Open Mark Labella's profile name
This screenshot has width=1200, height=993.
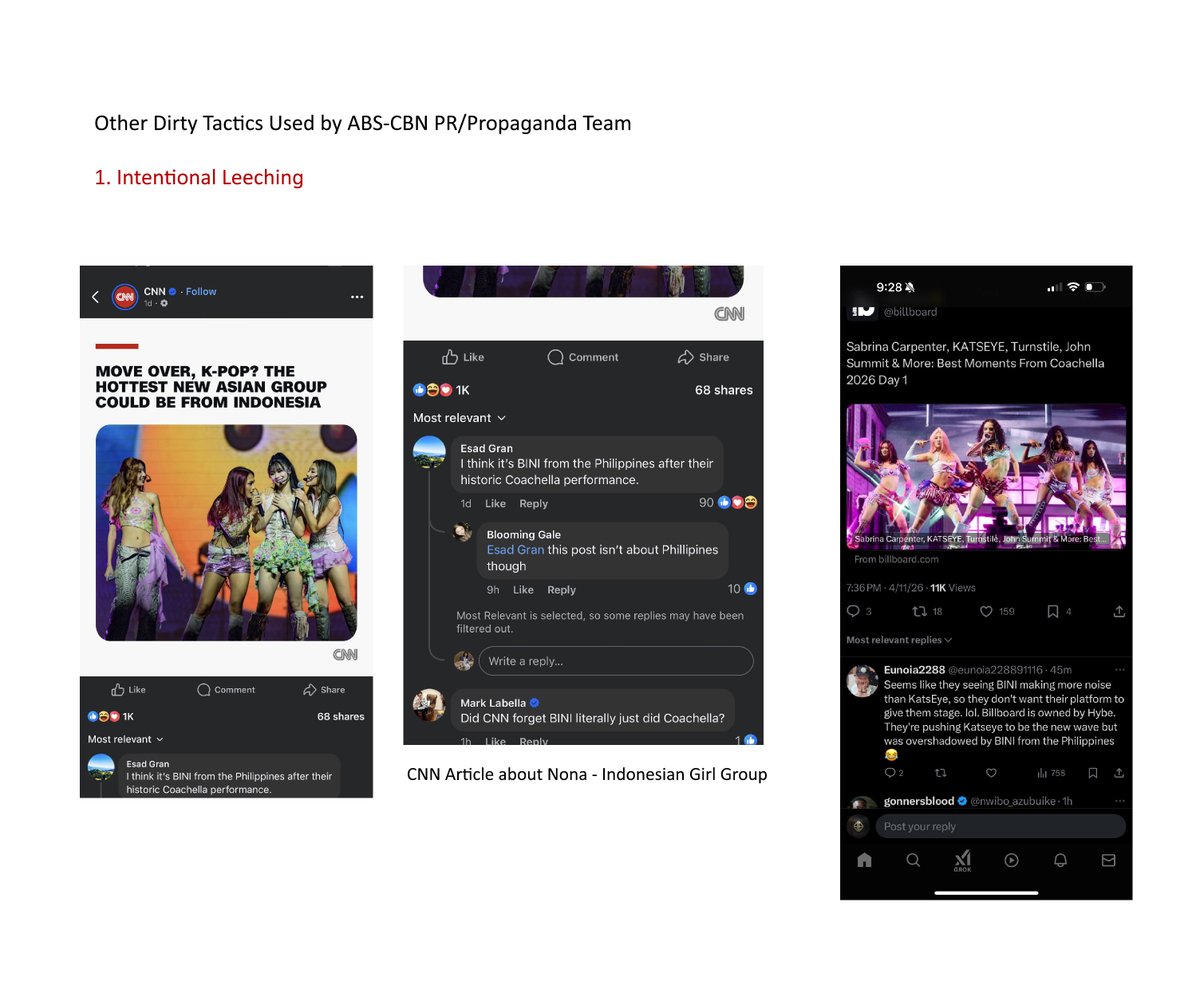pos(493,703)
